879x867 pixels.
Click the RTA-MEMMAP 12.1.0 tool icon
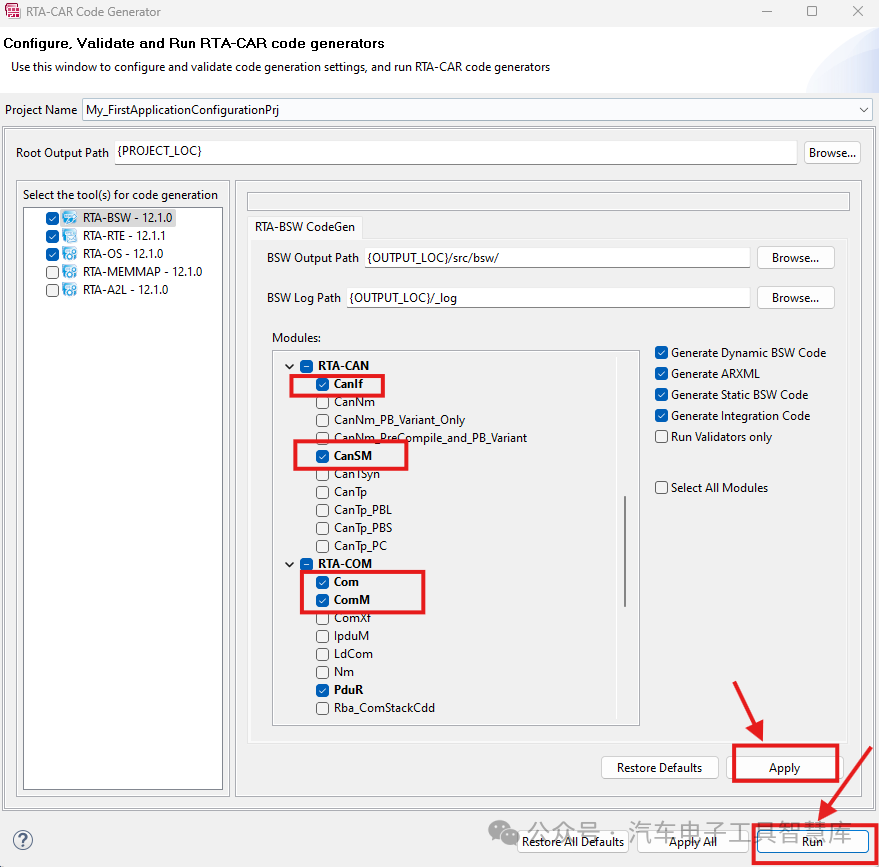tap(70, 272)
